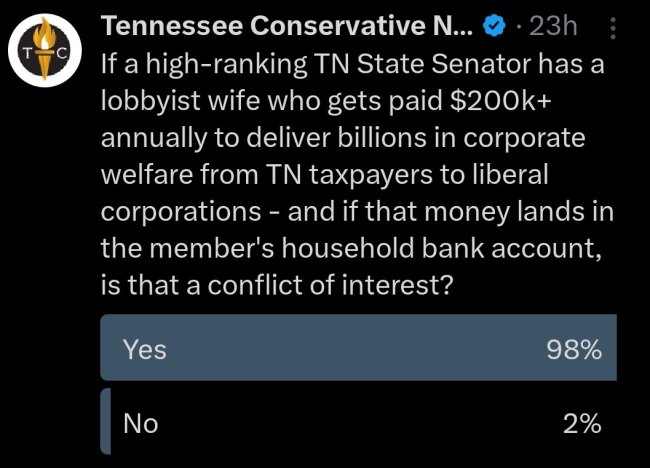Click the blue verified checkmark badge

[494, 27]
